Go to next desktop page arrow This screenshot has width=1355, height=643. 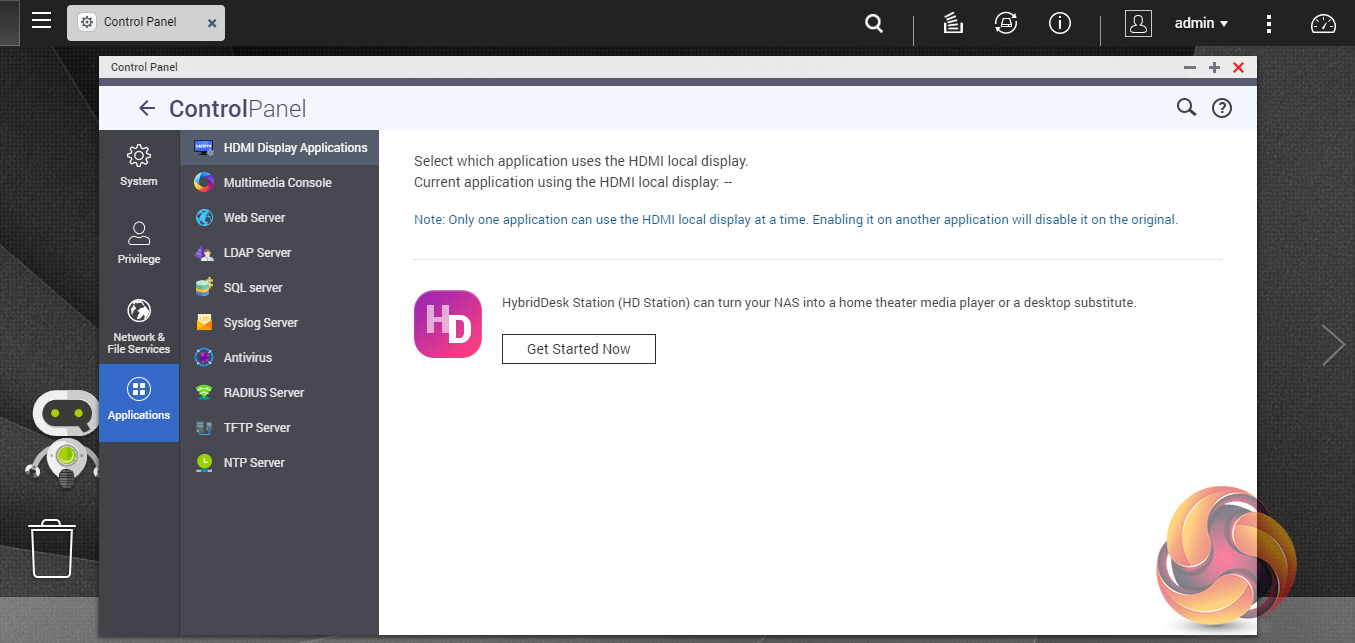click(1333, 345)
